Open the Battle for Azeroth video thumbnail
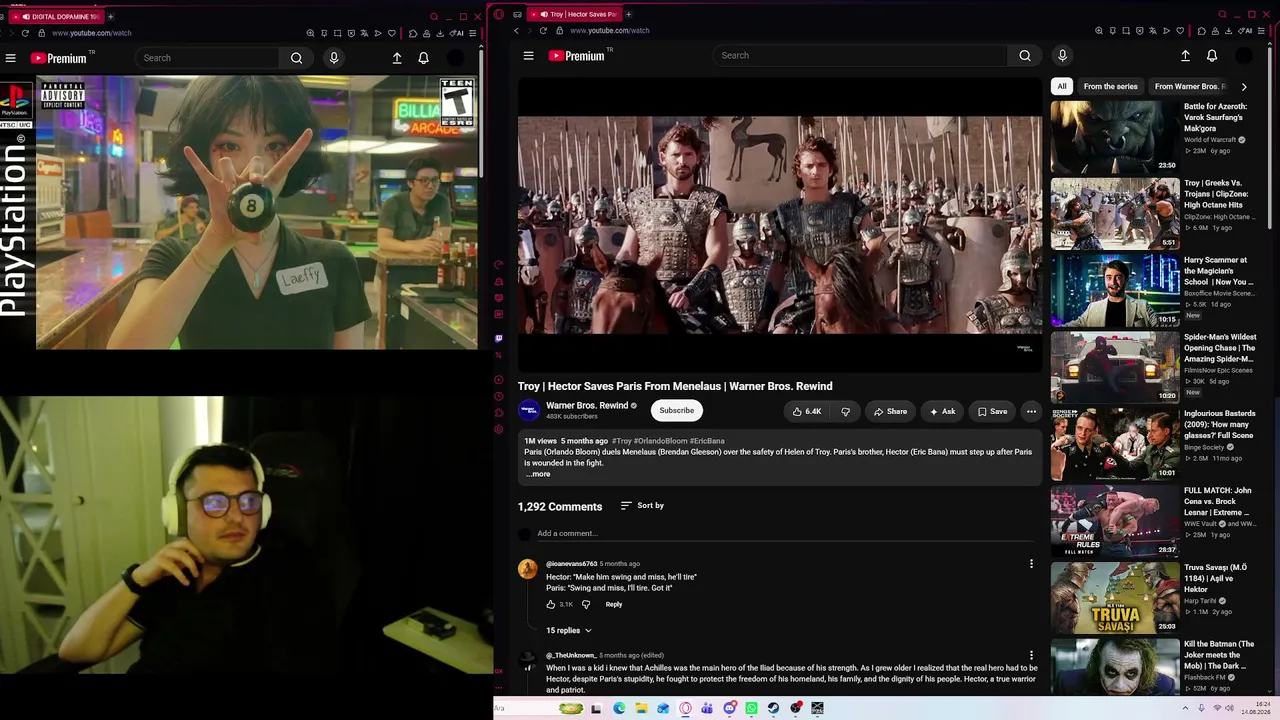 click(1115, 137)
